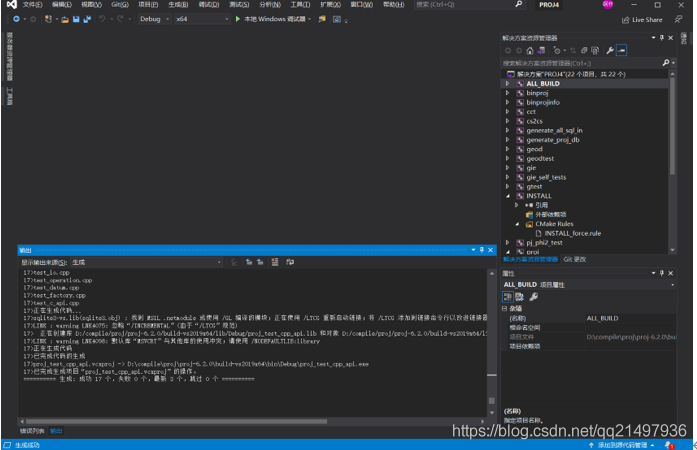Image resolution: width=697 pixels, height=450 pixels.
Task: Click Solution Explorer home icon
Action: click(530, 51)
